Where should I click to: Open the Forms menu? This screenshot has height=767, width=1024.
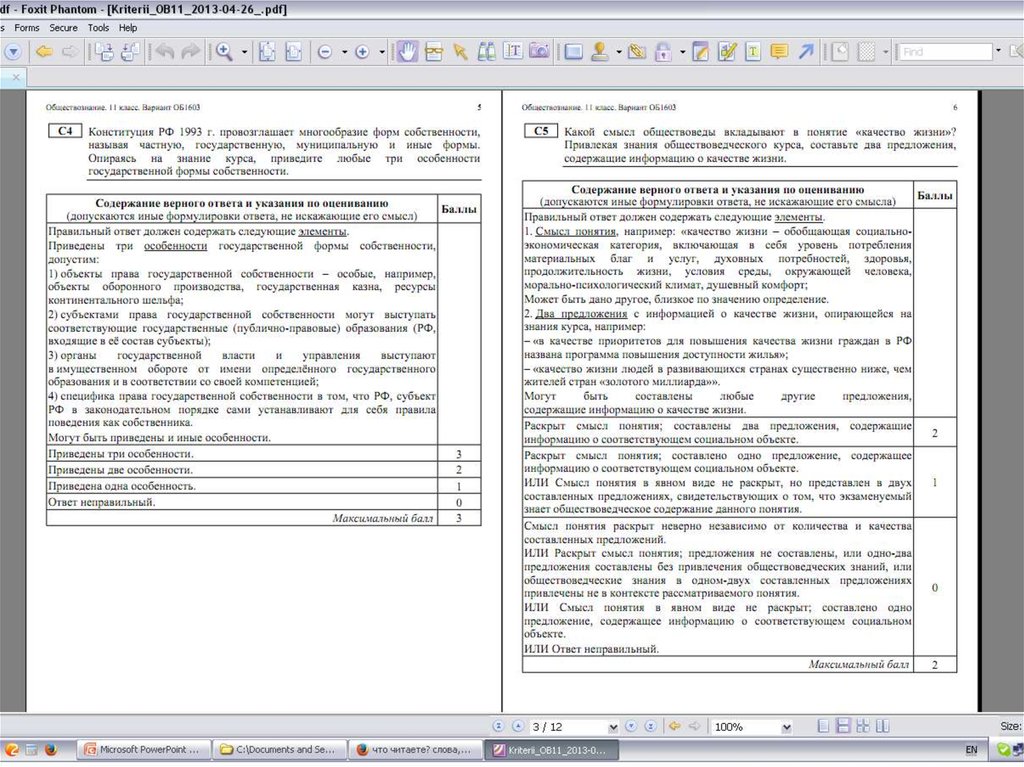[27, 28]
